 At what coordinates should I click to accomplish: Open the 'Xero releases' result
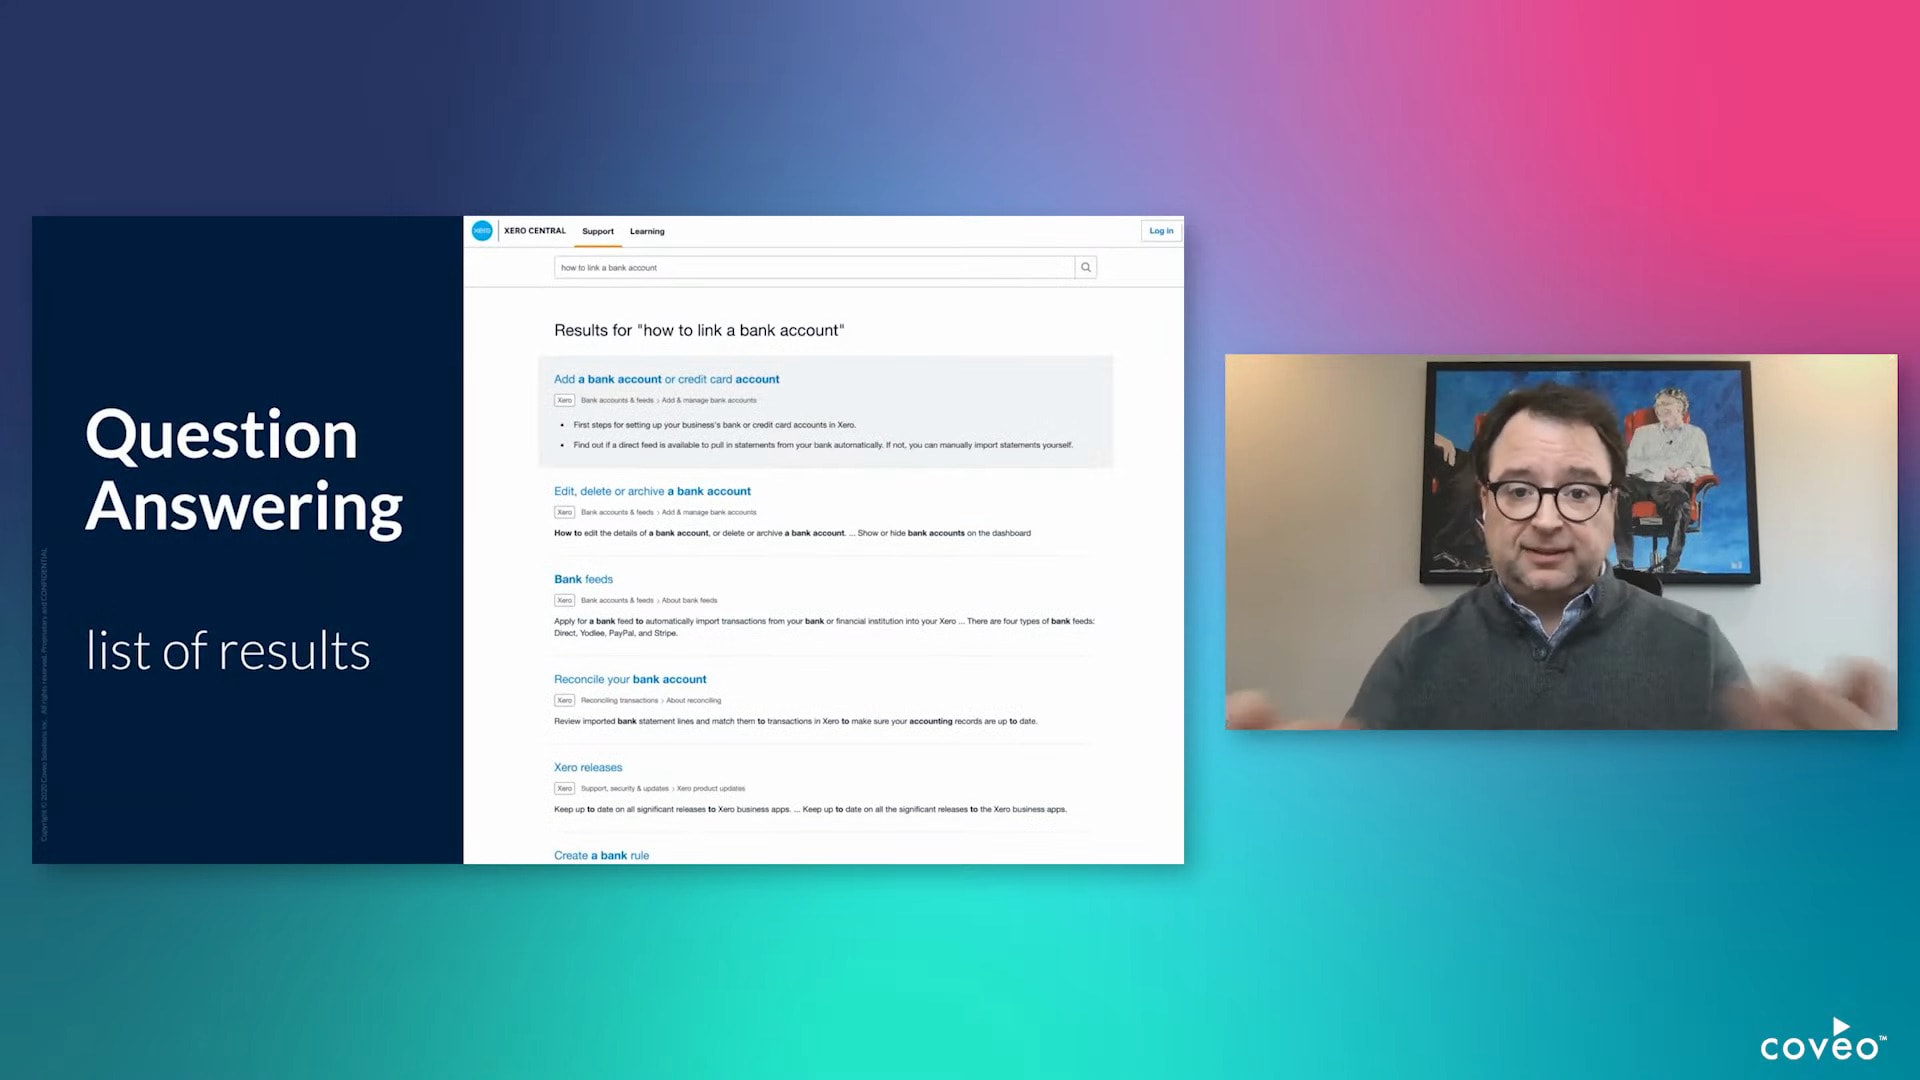pyautogui.click(x=588, y=767)
